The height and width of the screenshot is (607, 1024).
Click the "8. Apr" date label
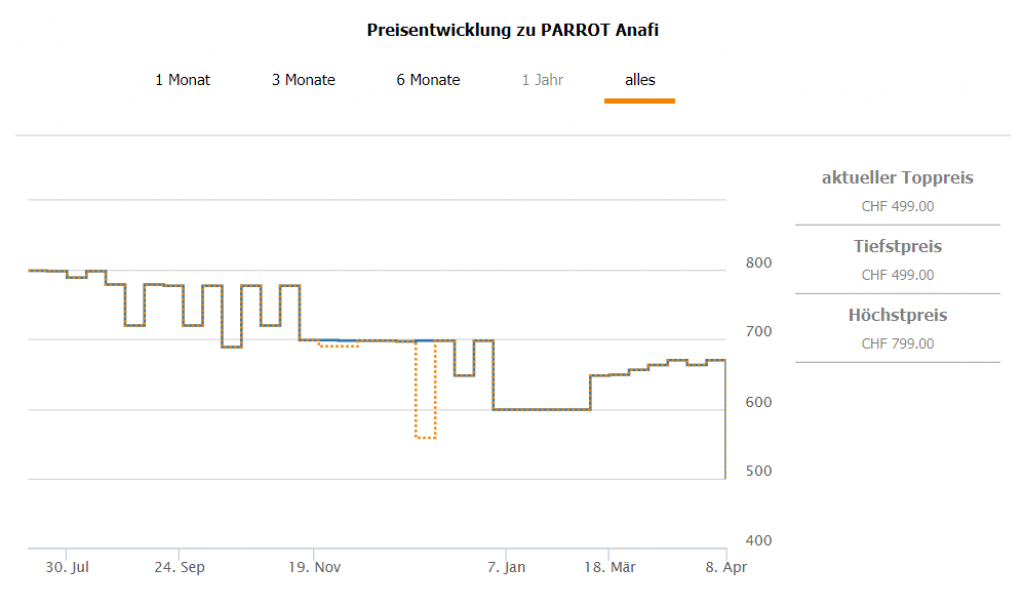[725, 567]
